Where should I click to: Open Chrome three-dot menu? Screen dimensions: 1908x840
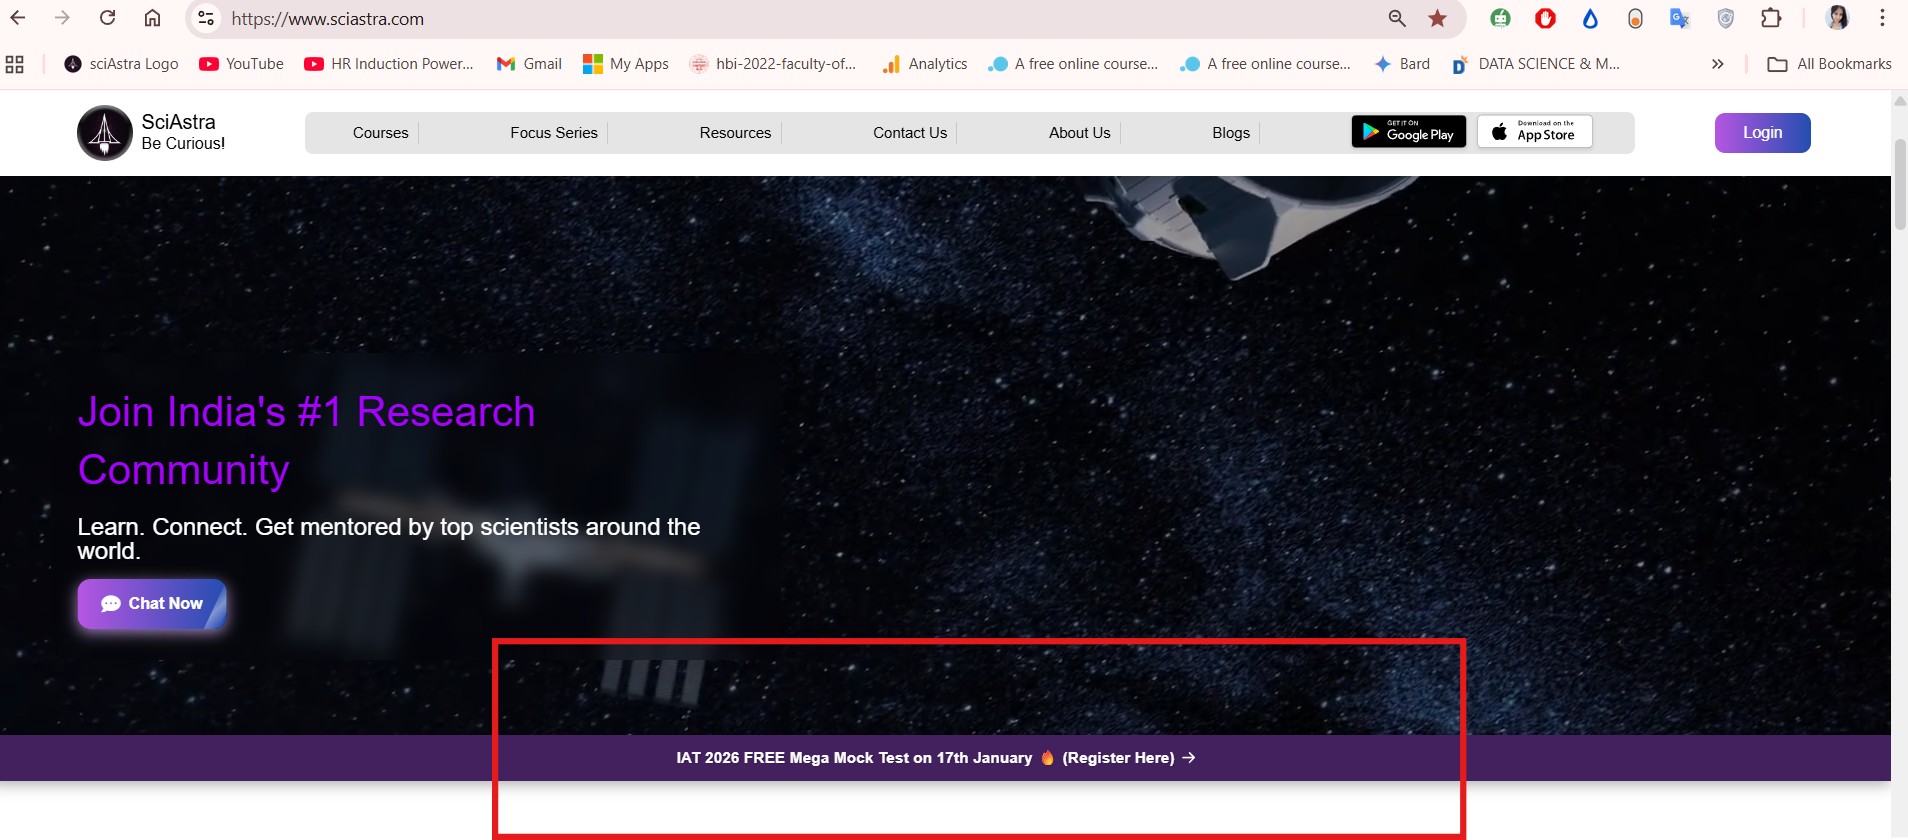click(1882, 18)
